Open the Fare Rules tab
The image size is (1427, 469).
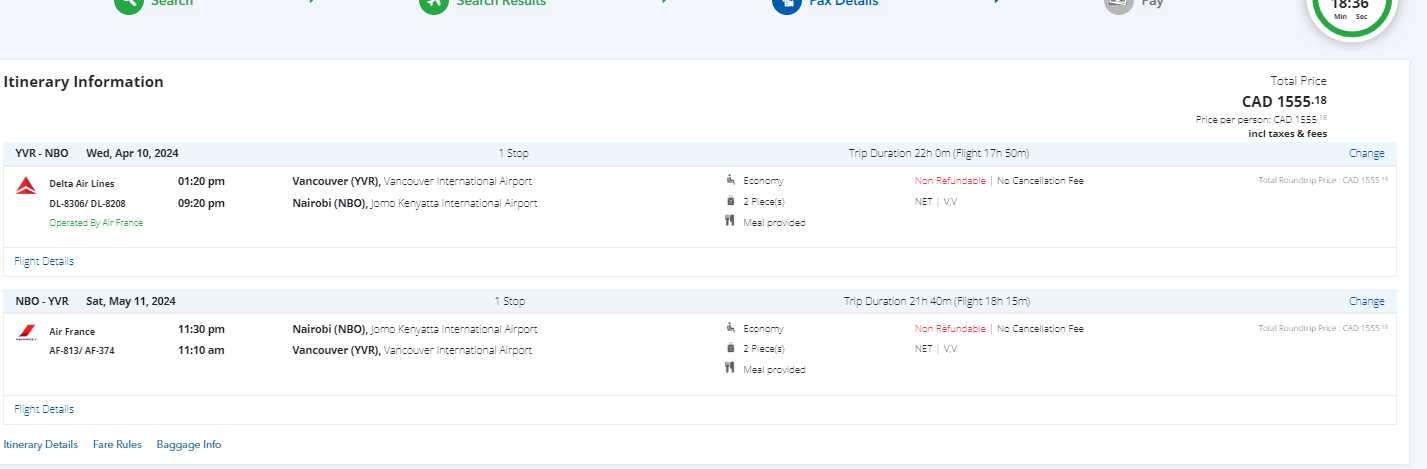[x=117, y=444]
